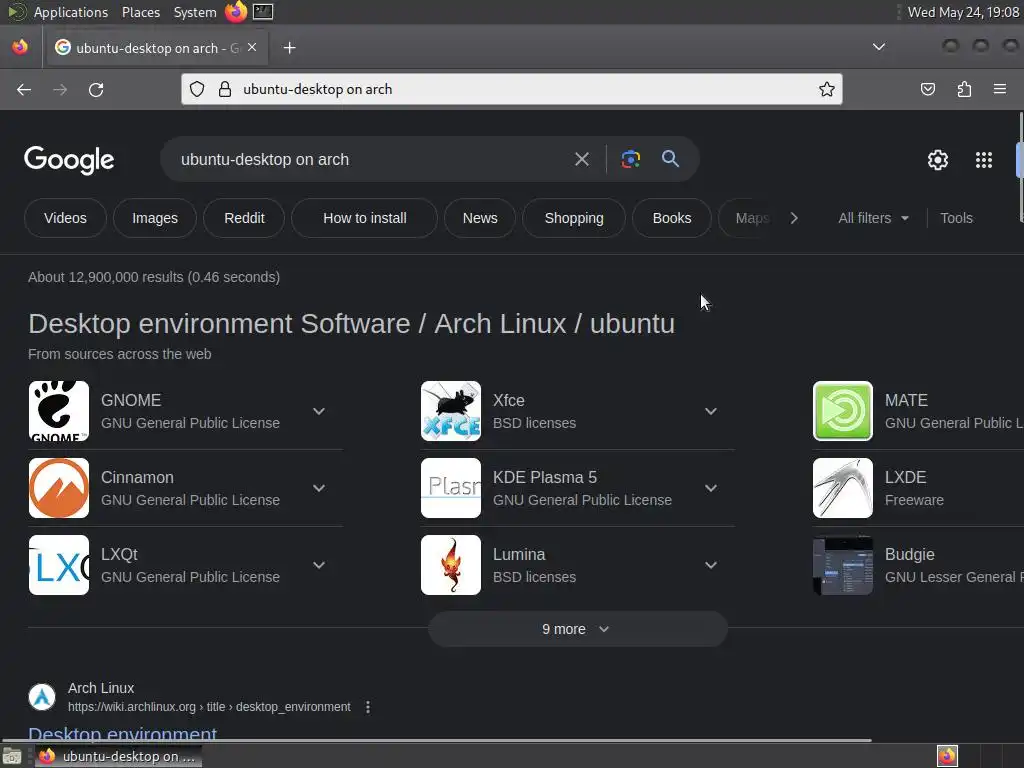The width and height of the screenshot is (1024, 768).
Task: Click the GNOME entry title text
Action: [131, 400]
